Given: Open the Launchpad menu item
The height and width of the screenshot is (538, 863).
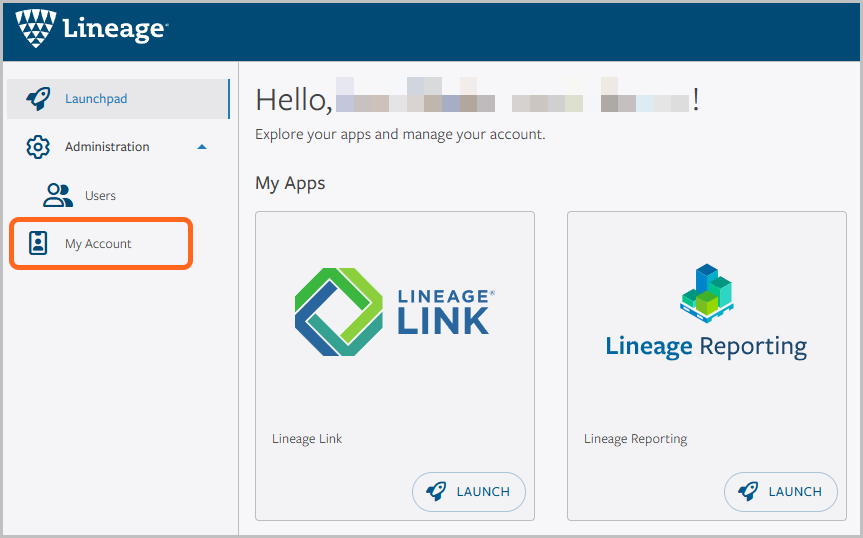Looking at the screenshot, I should click(x=118, y=99).
